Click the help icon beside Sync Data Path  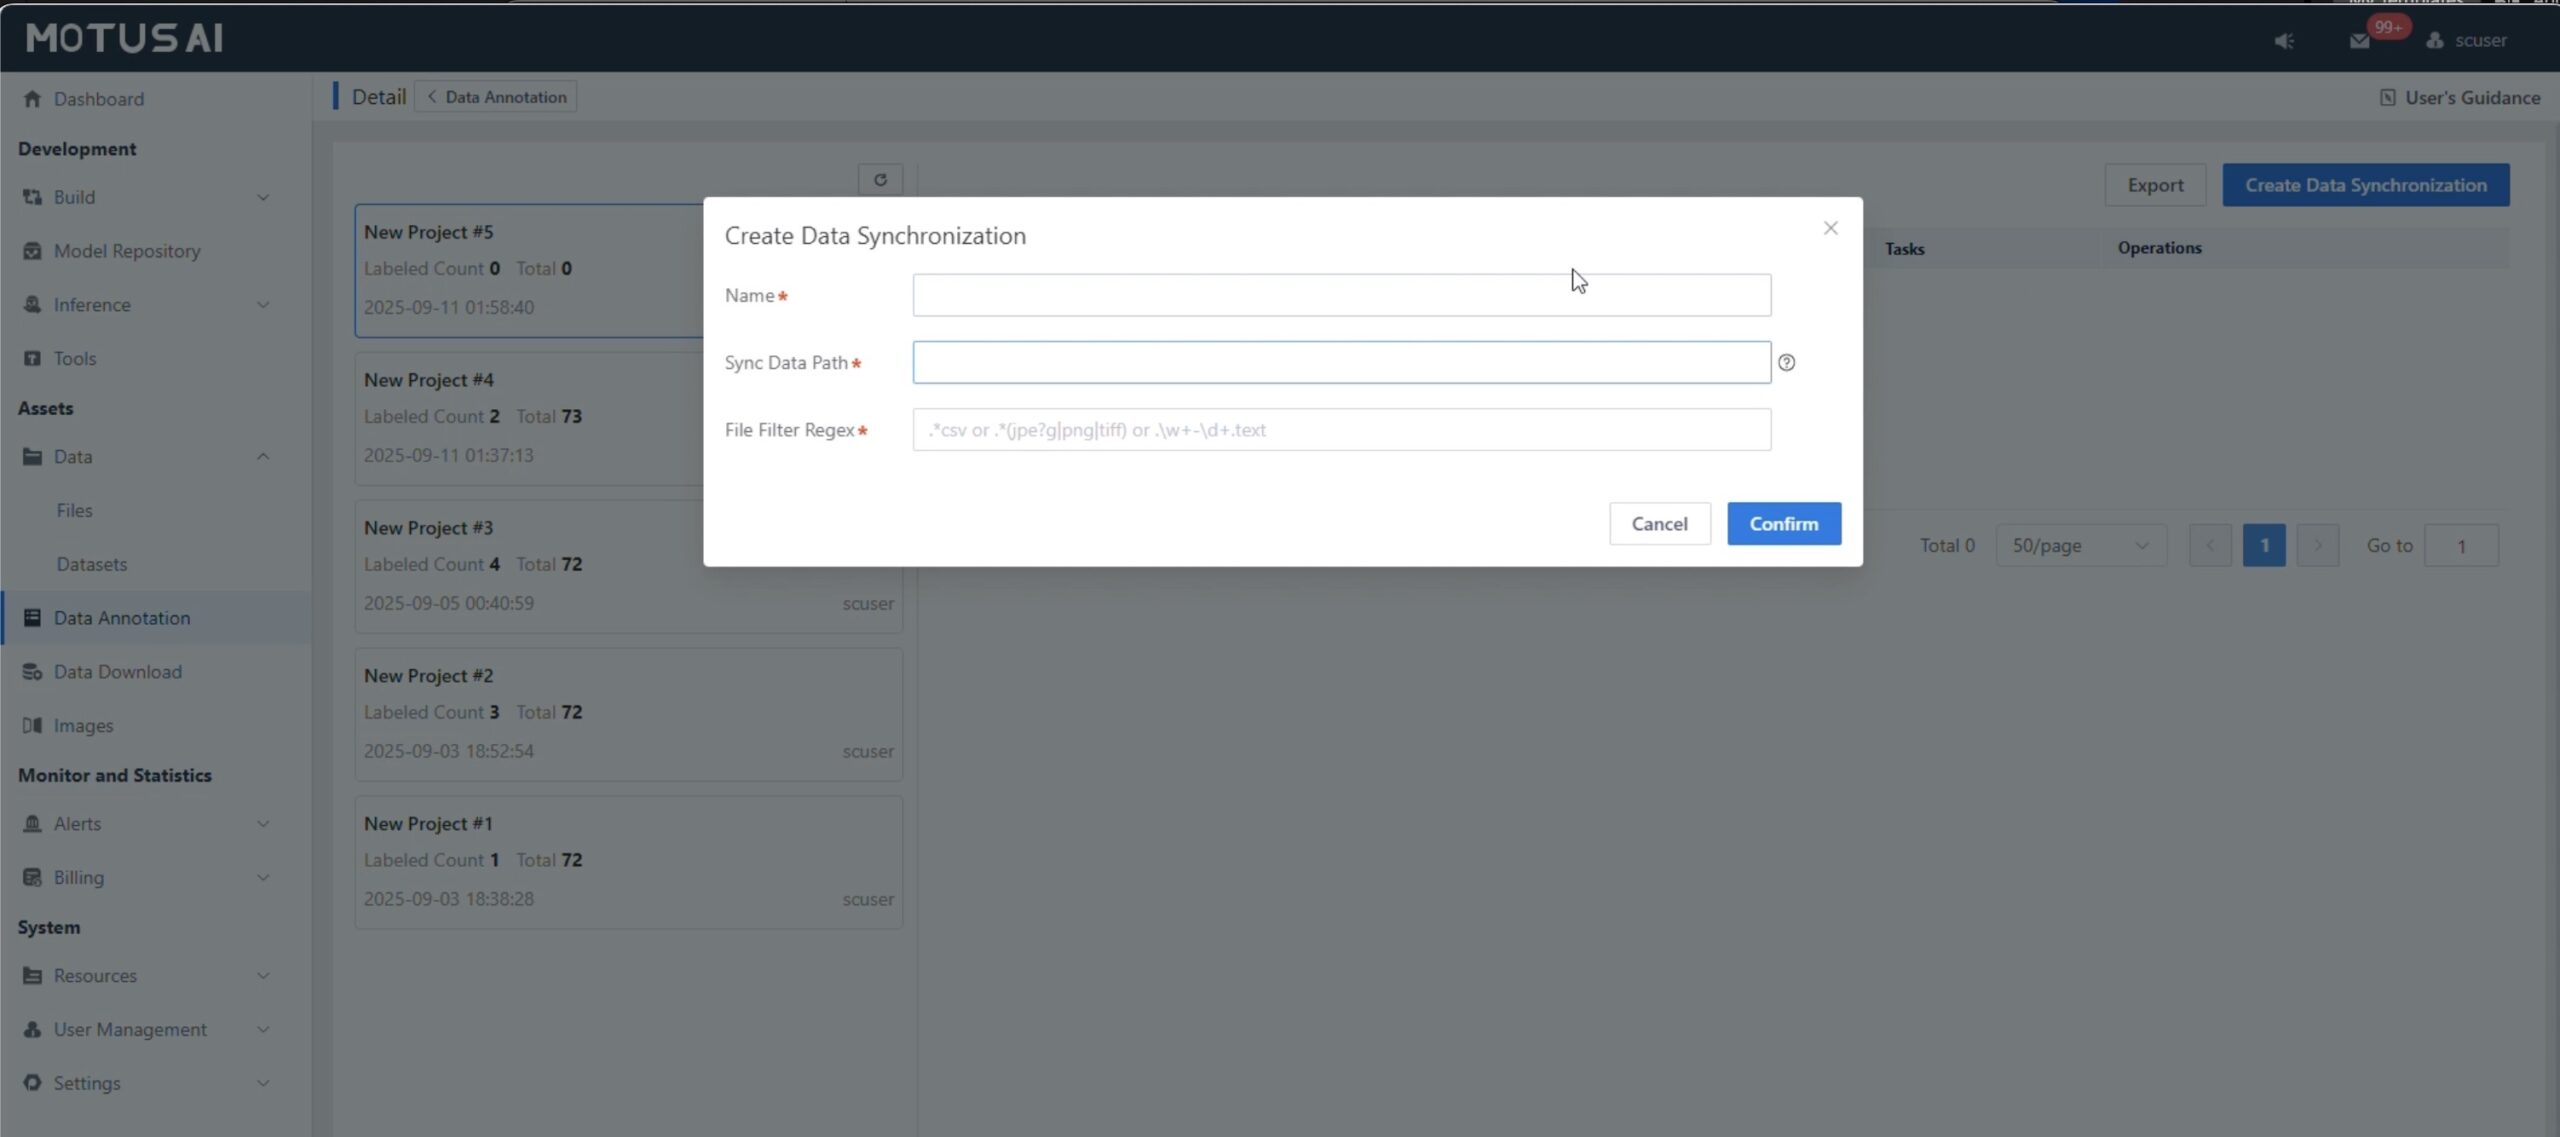pos(1786,363)
